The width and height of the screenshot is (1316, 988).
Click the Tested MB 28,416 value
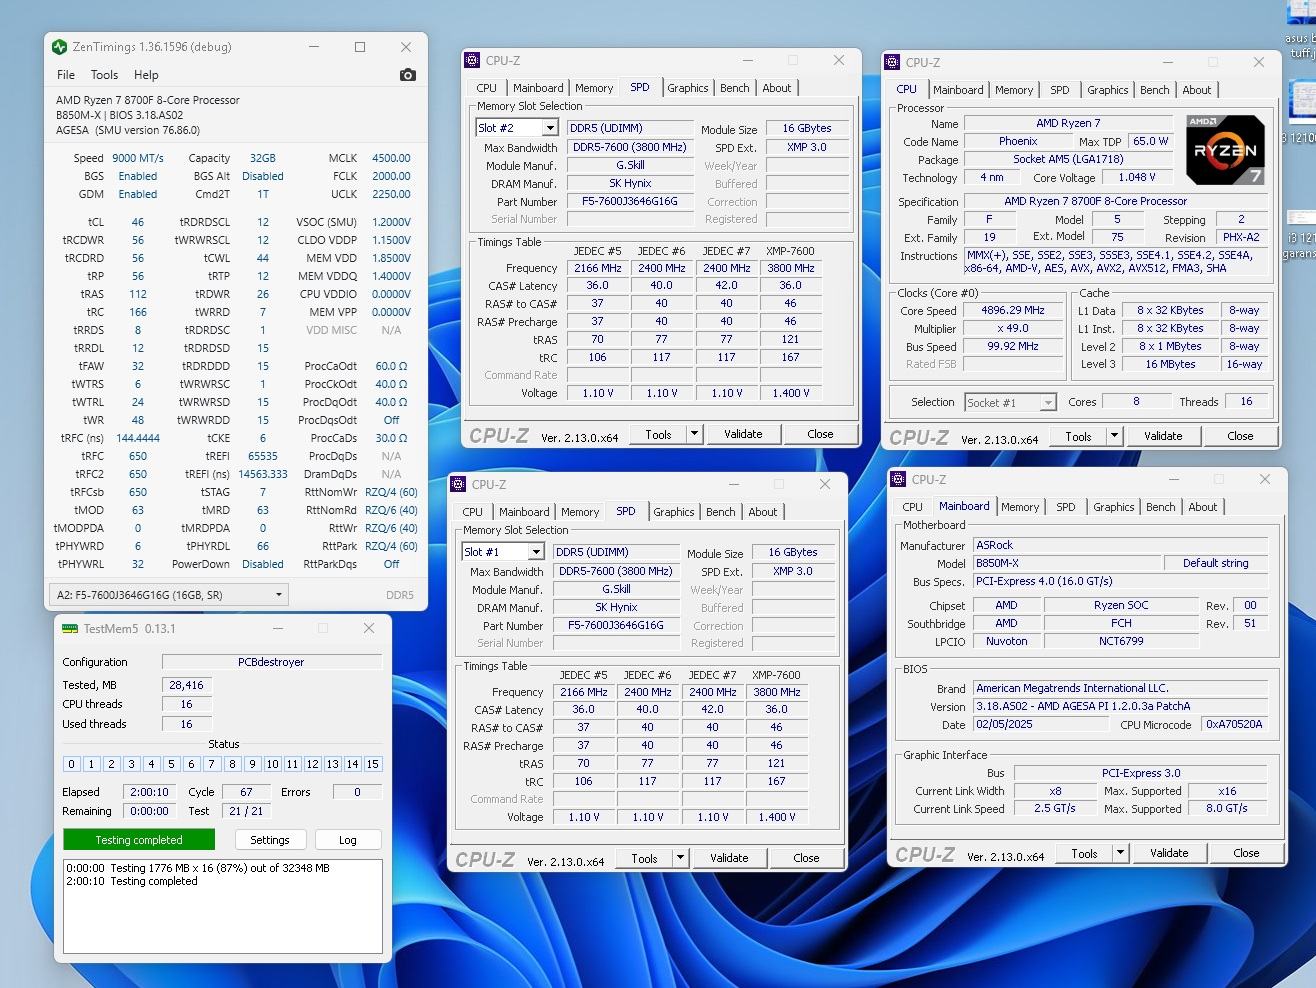click(x=186, y=685)
